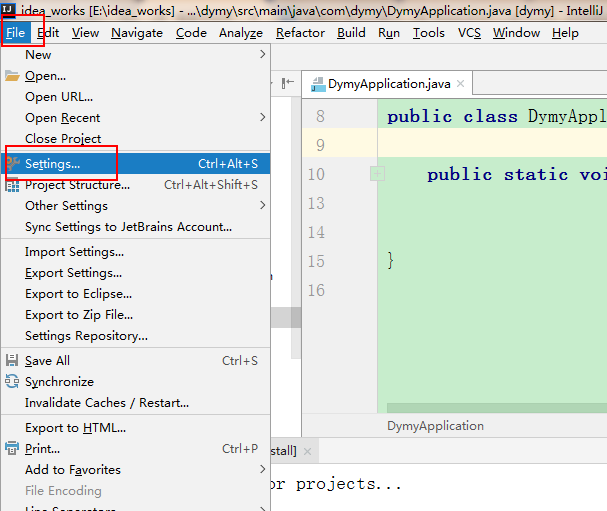Open the Navigate menu

click(137, 33)
